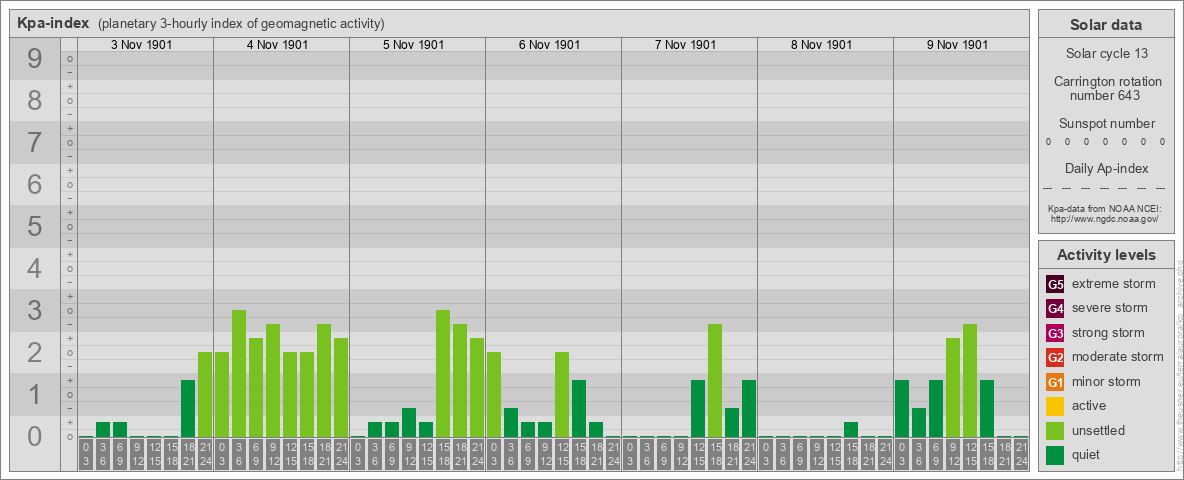Click the 8 Nov 15-18h small bar
The width and height of the screenshot is (1184, 480).
pyautogui.click(x=850, y=430)
